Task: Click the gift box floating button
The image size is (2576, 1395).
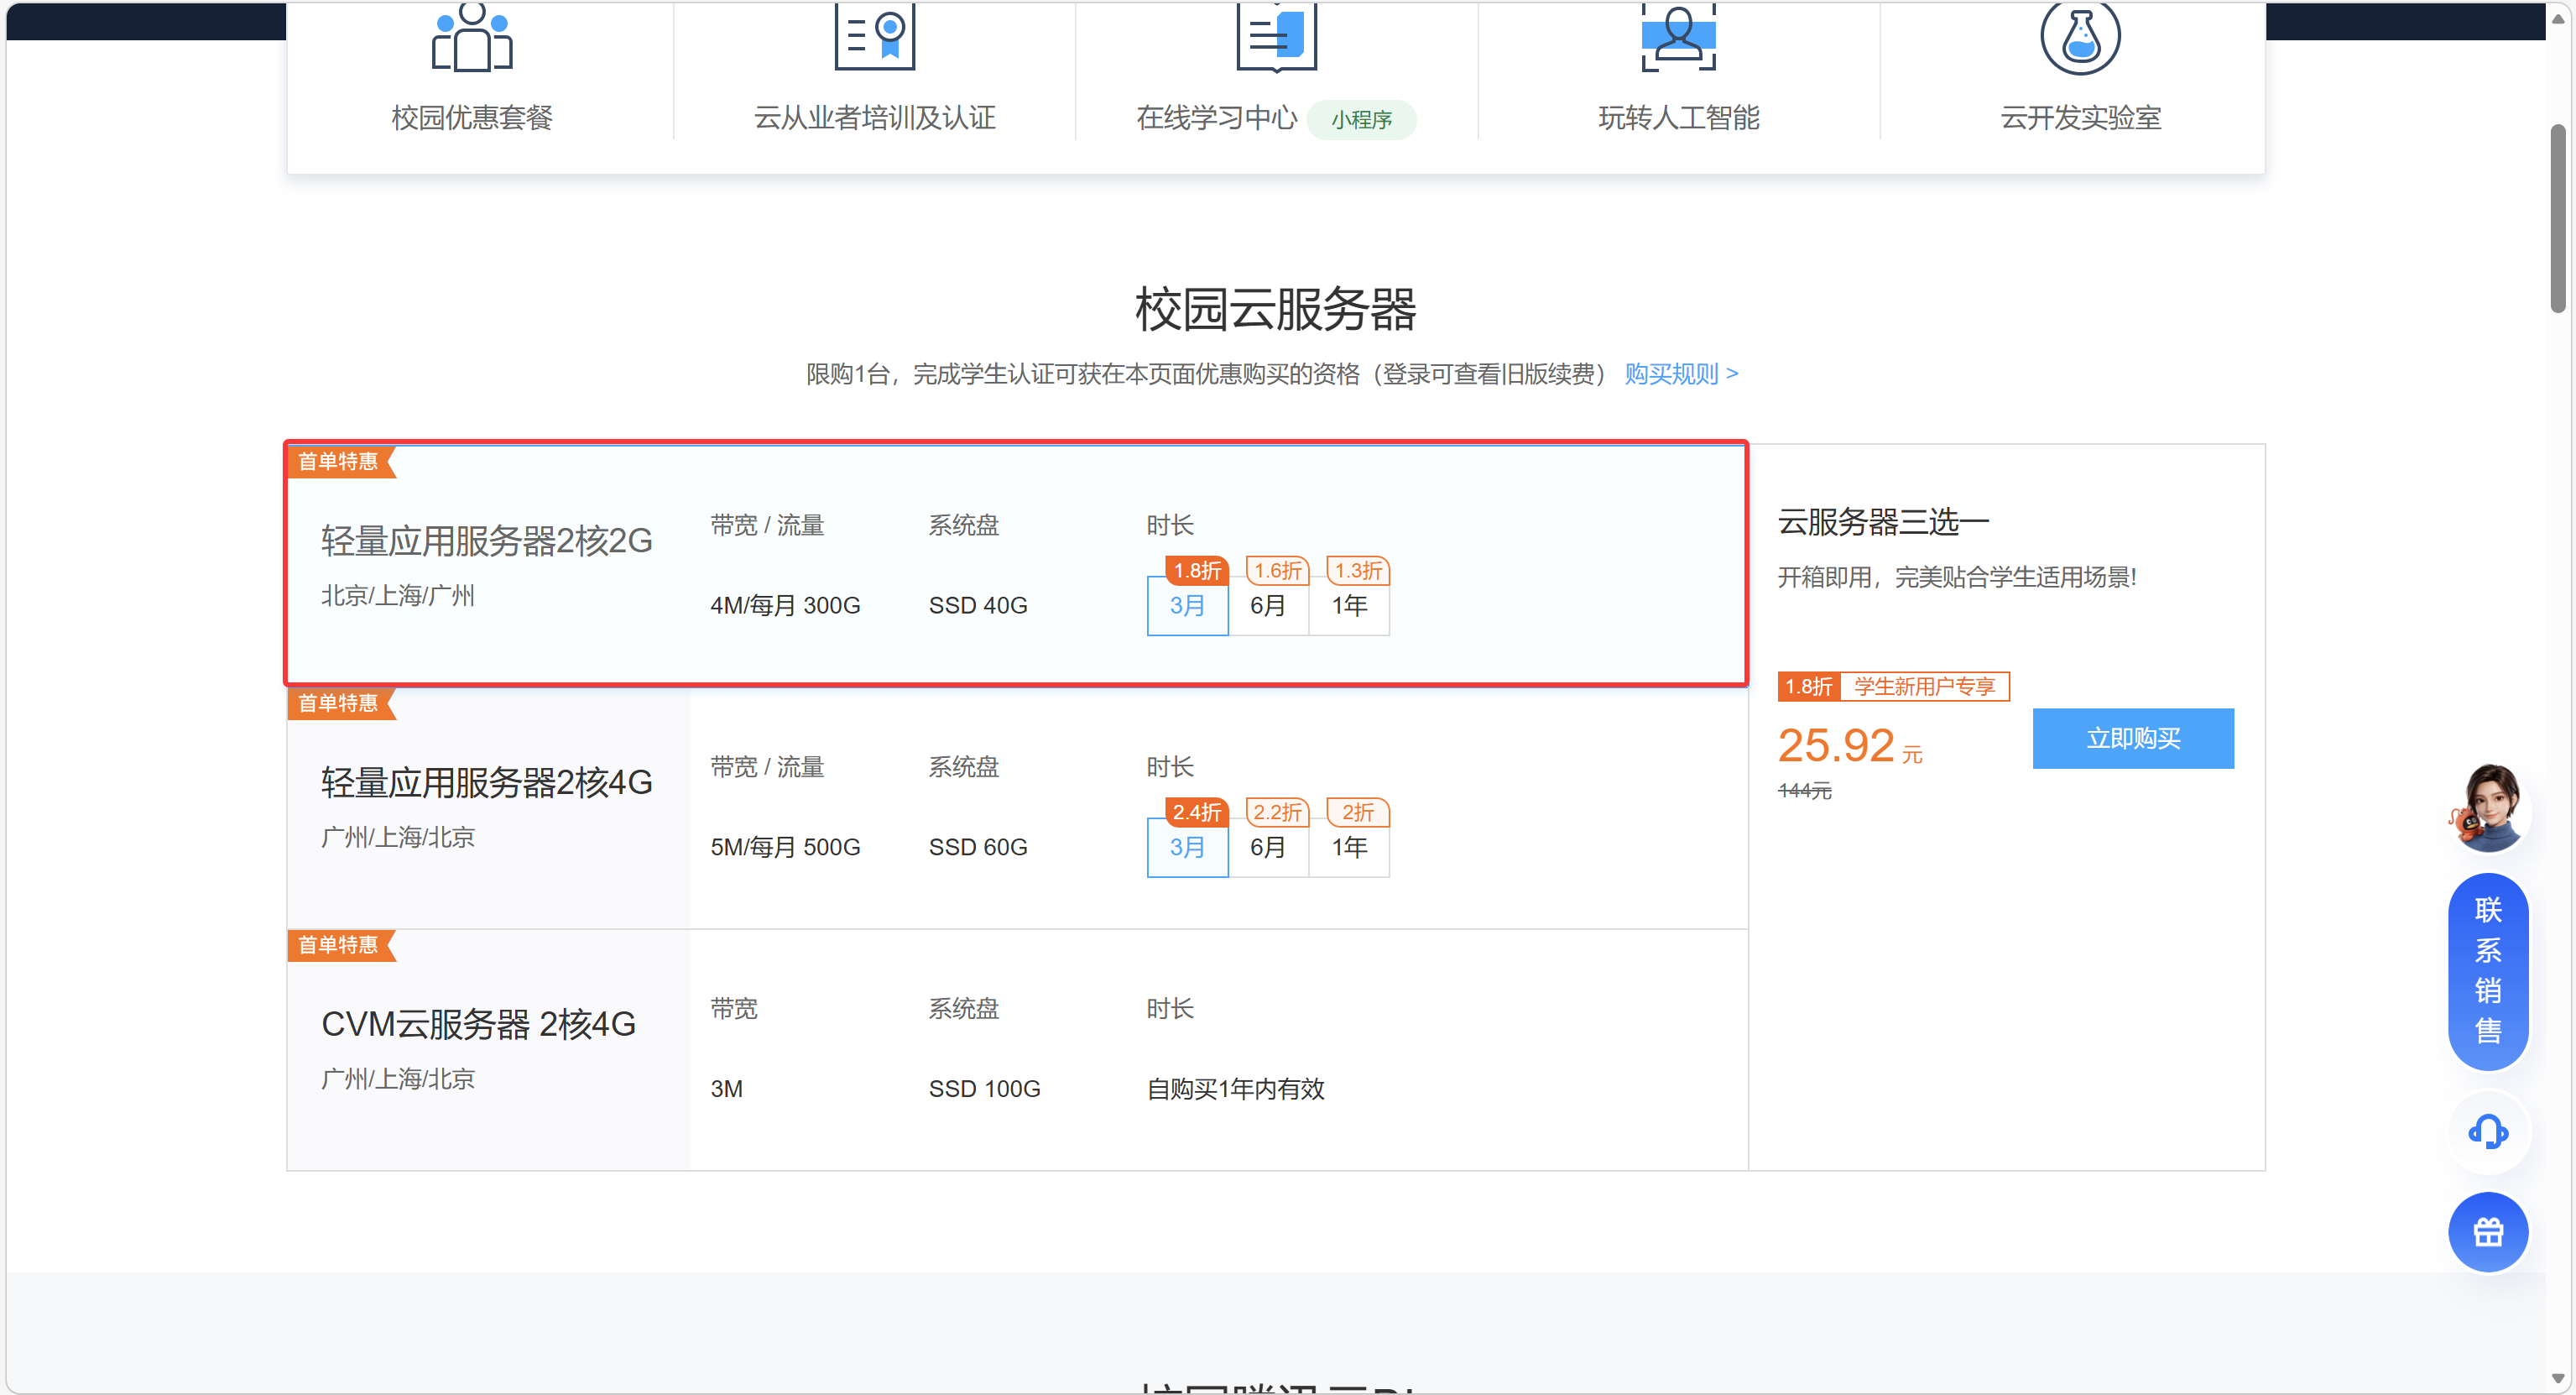Action: coord(2487,1232)
